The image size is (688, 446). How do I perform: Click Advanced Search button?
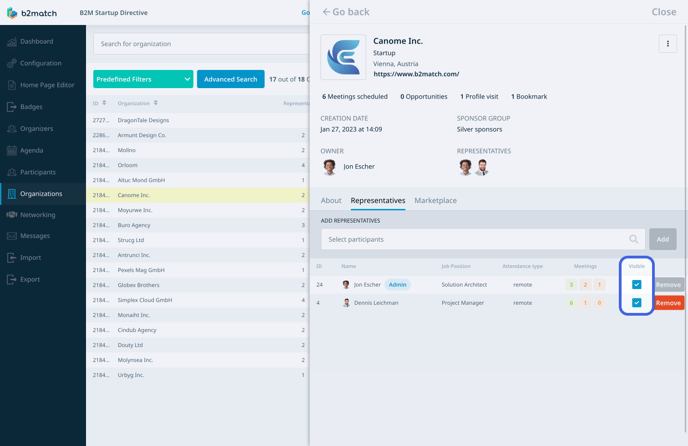pyautogui.click(x=230, y=79)
